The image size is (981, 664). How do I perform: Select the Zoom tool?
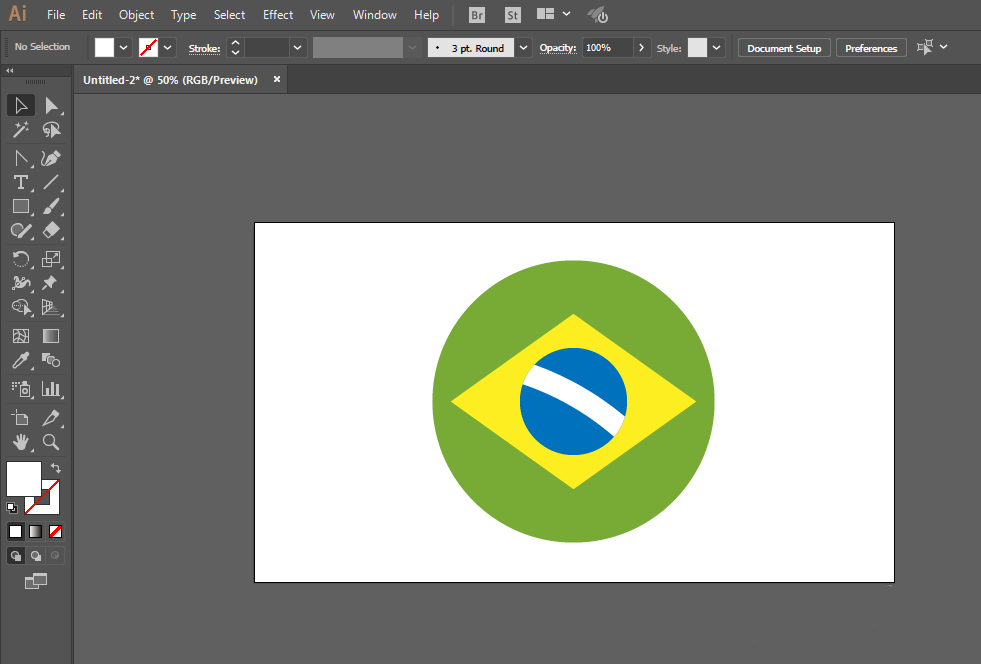(x=51, y=442)
